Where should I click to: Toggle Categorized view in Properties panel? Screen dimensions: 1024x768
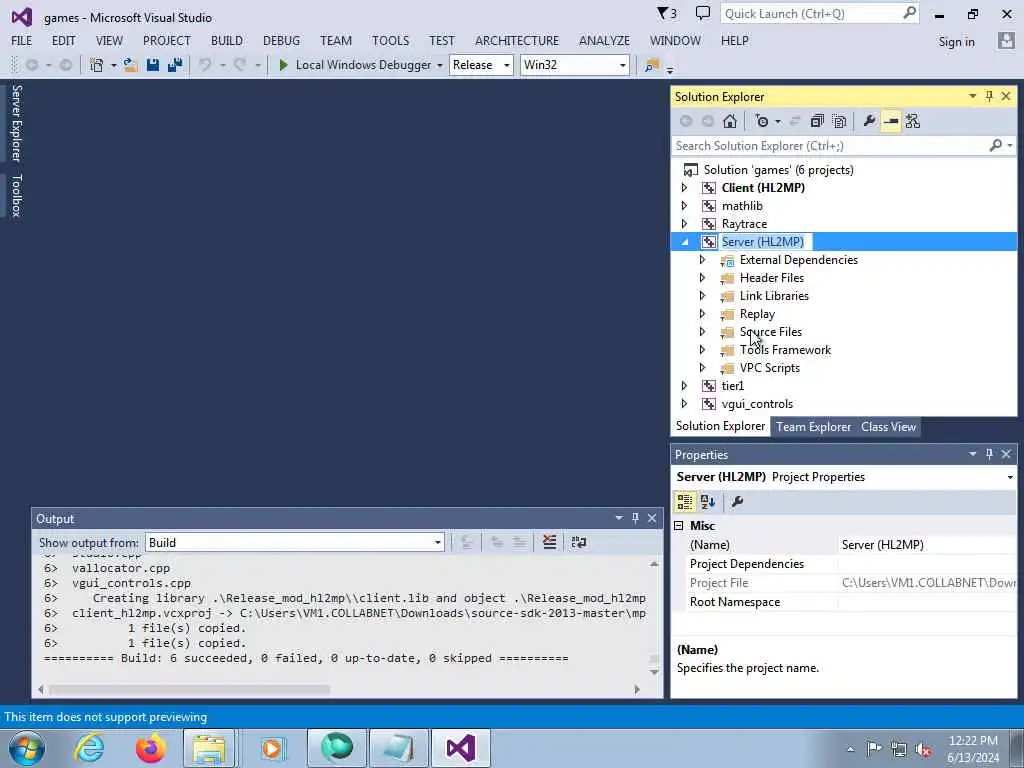click(684, 502)
